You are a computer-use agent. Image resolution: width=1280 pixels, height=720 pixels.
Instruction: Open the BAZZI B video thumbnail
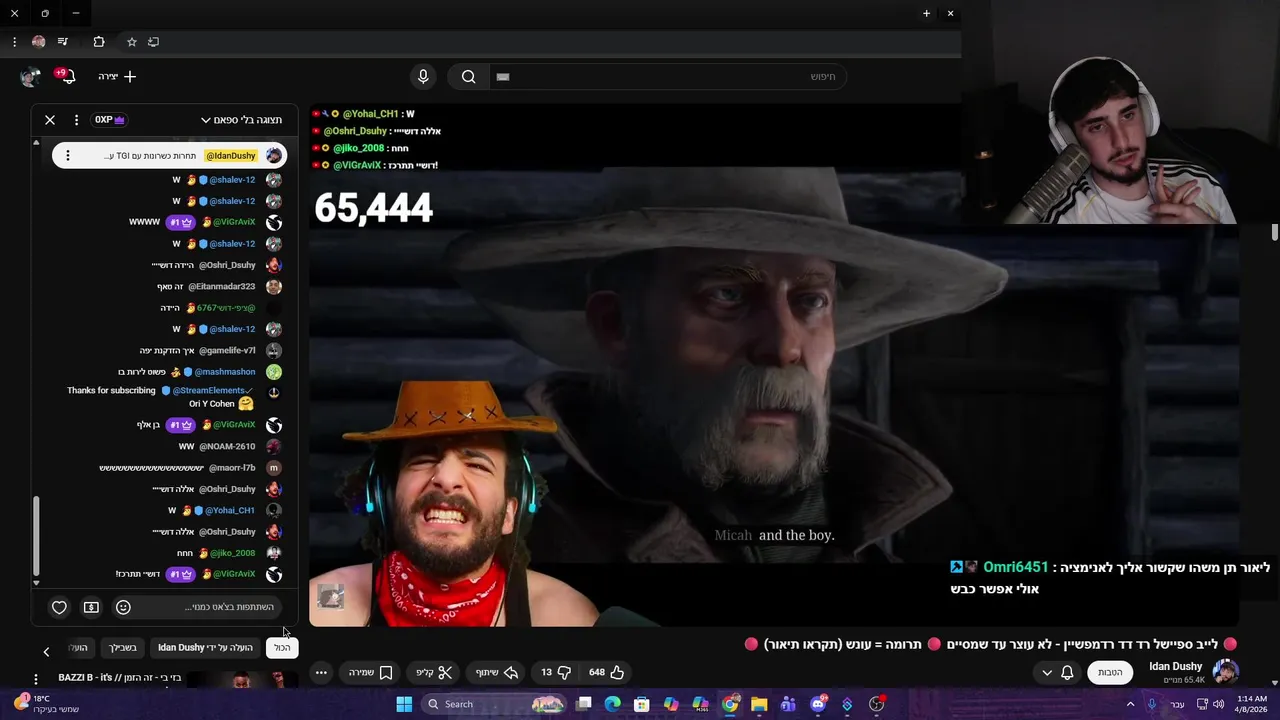coord(240,680)
